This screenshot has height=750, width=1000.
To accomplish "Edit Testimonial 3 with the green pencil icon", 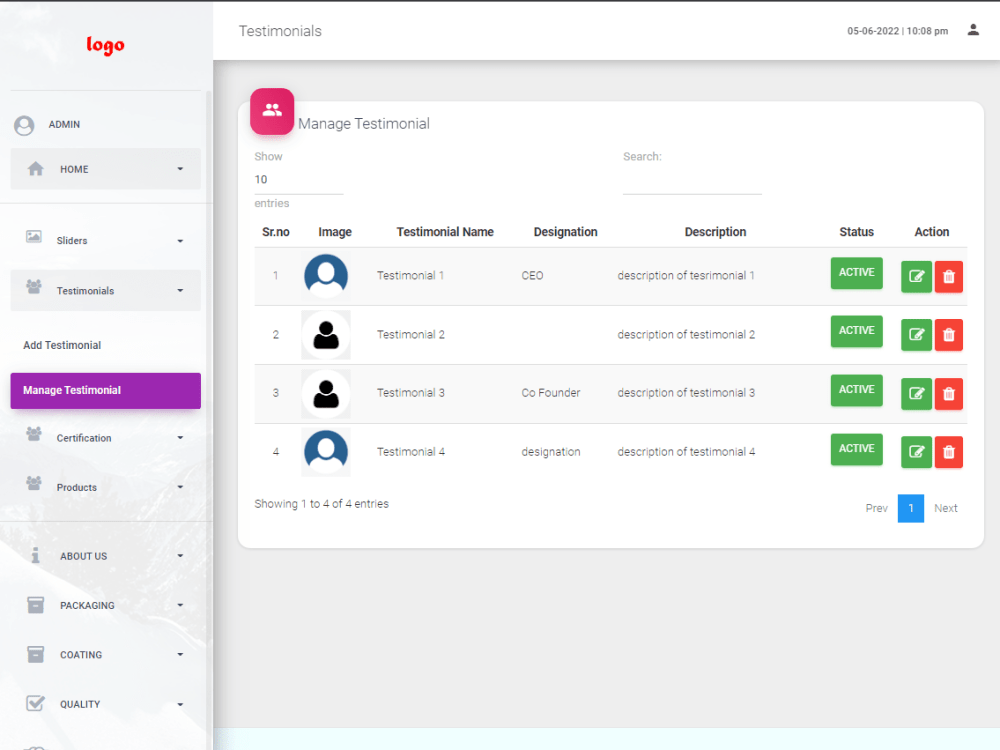I will coord(916,393).
